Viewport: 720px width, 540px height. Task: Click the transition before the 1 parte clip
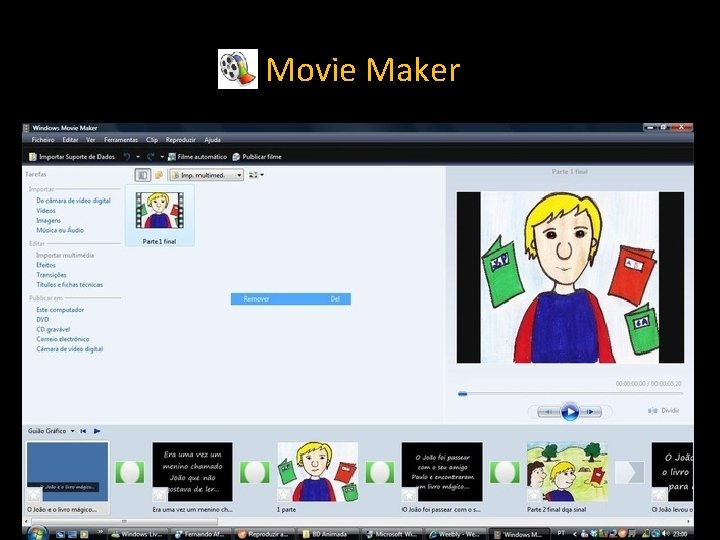pyautogui.click(x=255, y=472)
